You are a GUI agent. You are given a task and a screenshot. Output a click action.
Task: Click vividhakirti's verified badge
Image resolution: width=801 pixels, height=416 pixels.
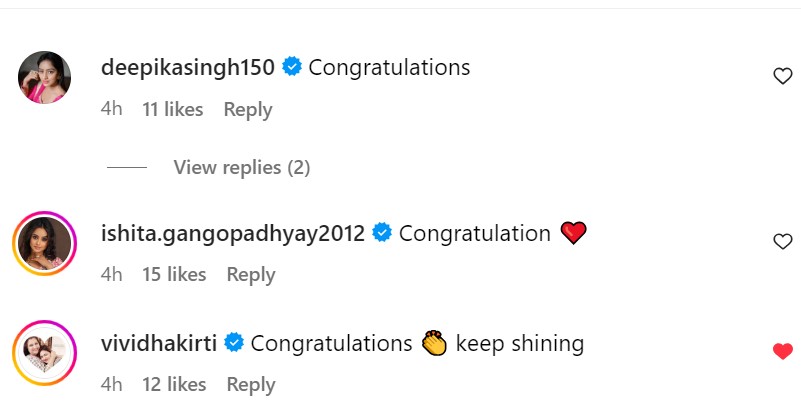235,343
